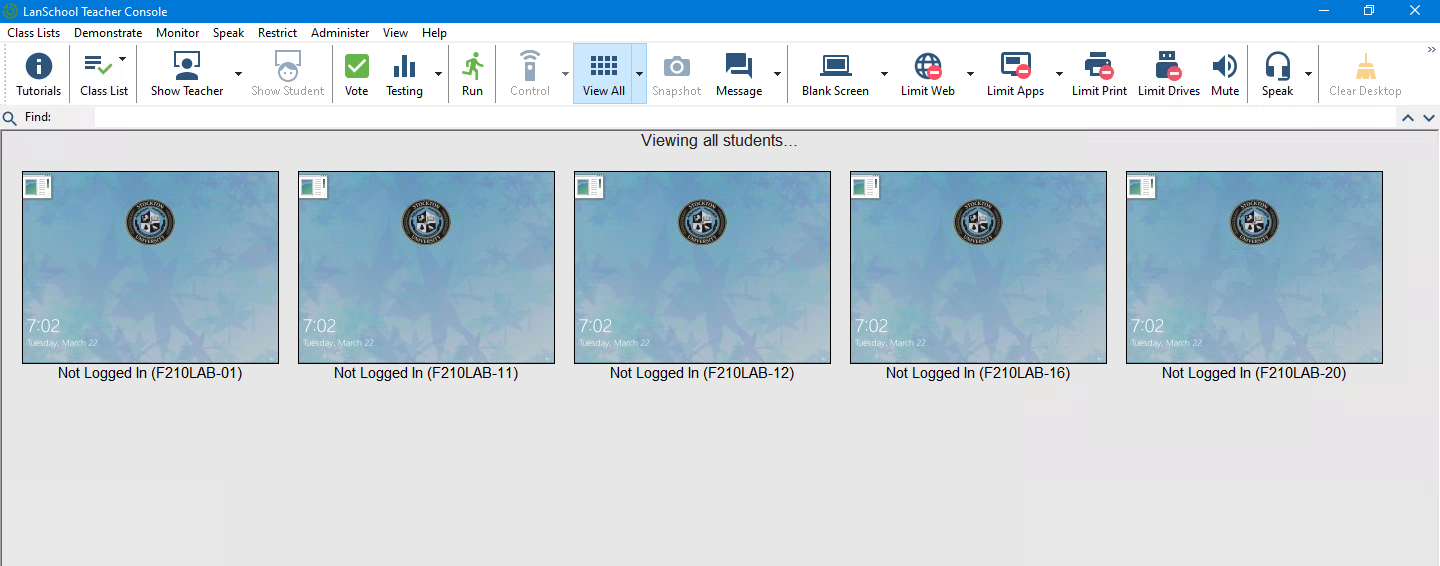Start Show Teacher broadcast

tap(187, 74)
